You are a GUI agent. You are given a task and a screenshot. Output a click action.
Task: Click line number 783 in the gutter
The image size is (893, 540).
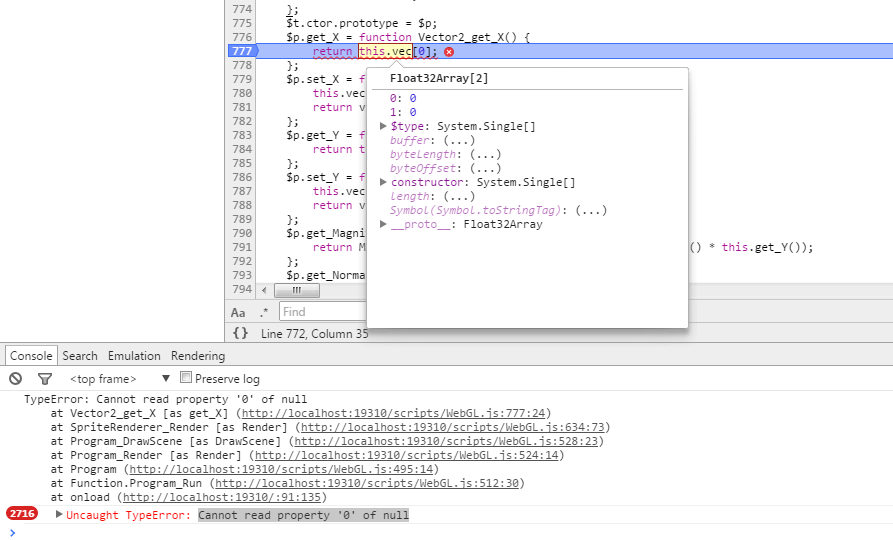[242, 135]
